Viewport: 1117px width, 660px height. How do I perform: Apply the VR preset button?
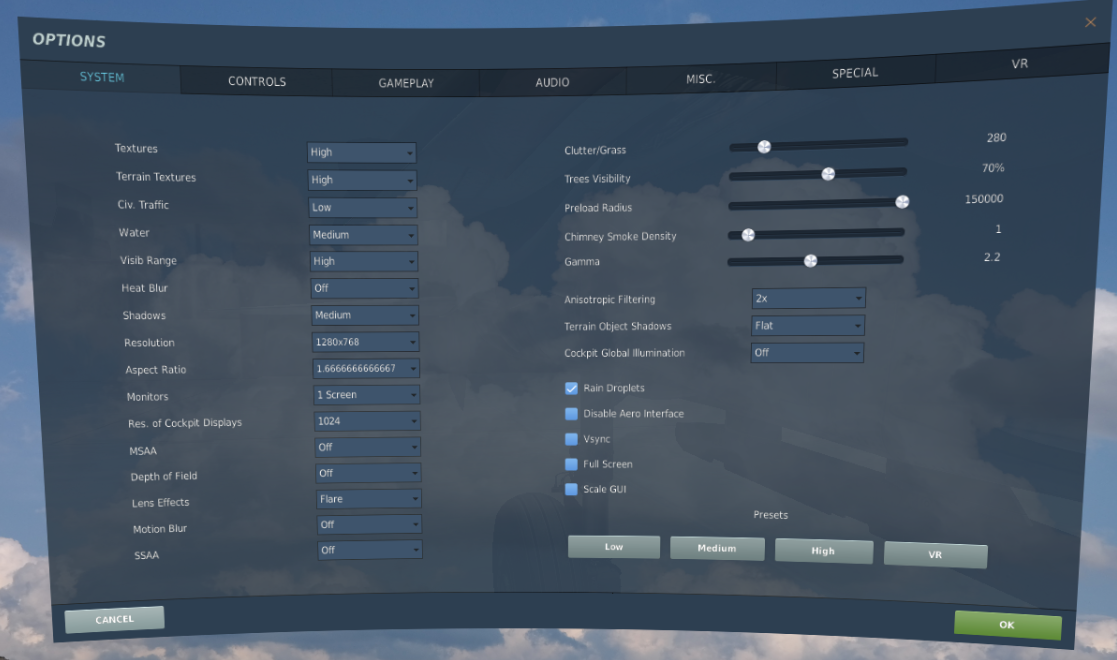pyautogui.click(x=935, y=555)
